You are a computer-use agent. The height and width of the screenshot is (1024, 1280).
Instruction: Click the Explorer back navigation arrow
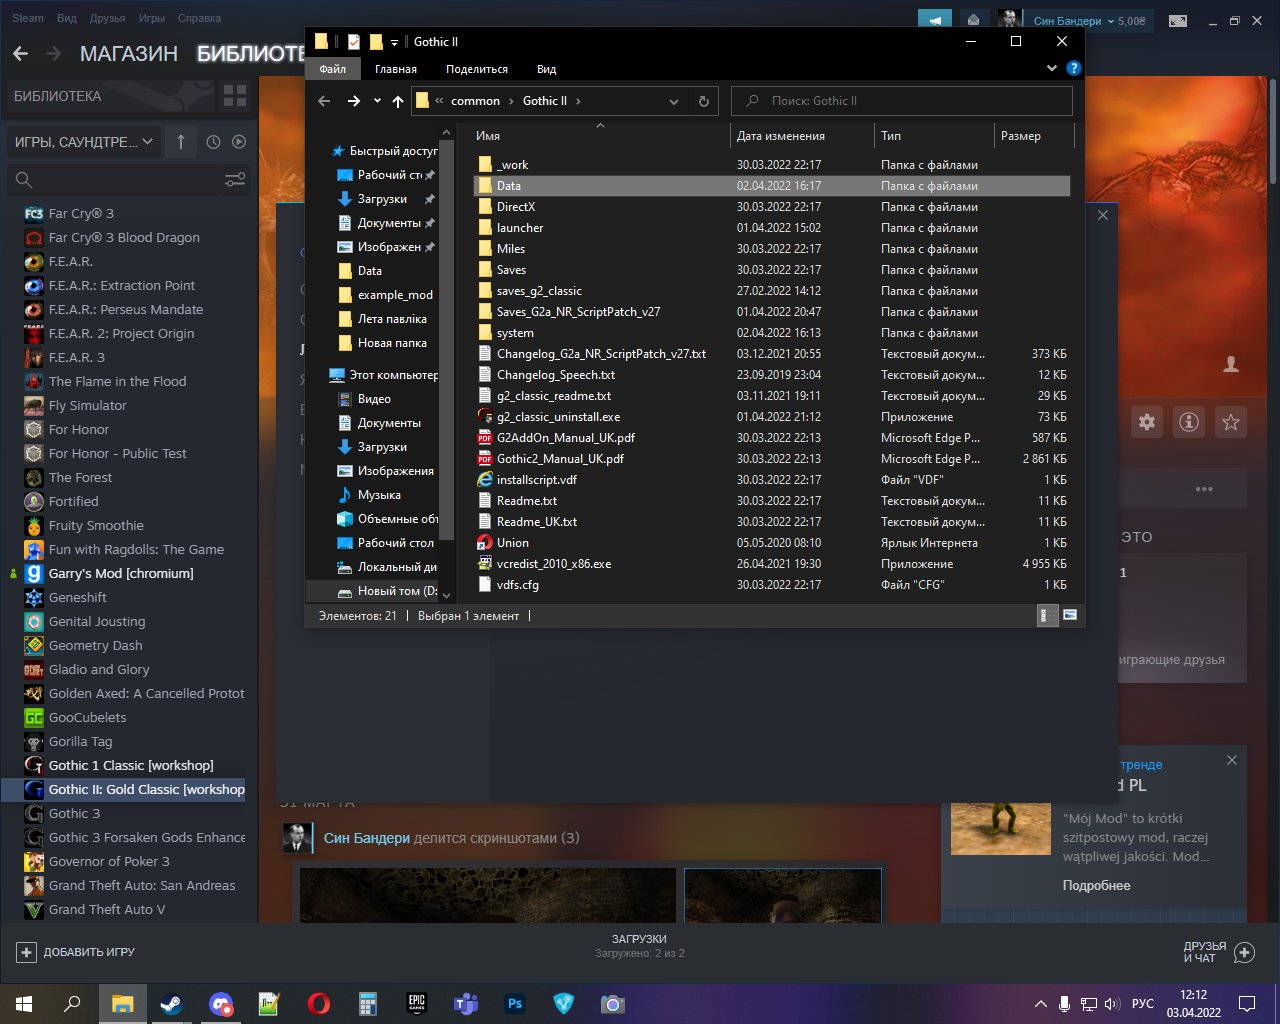click(x=324, y=101)
